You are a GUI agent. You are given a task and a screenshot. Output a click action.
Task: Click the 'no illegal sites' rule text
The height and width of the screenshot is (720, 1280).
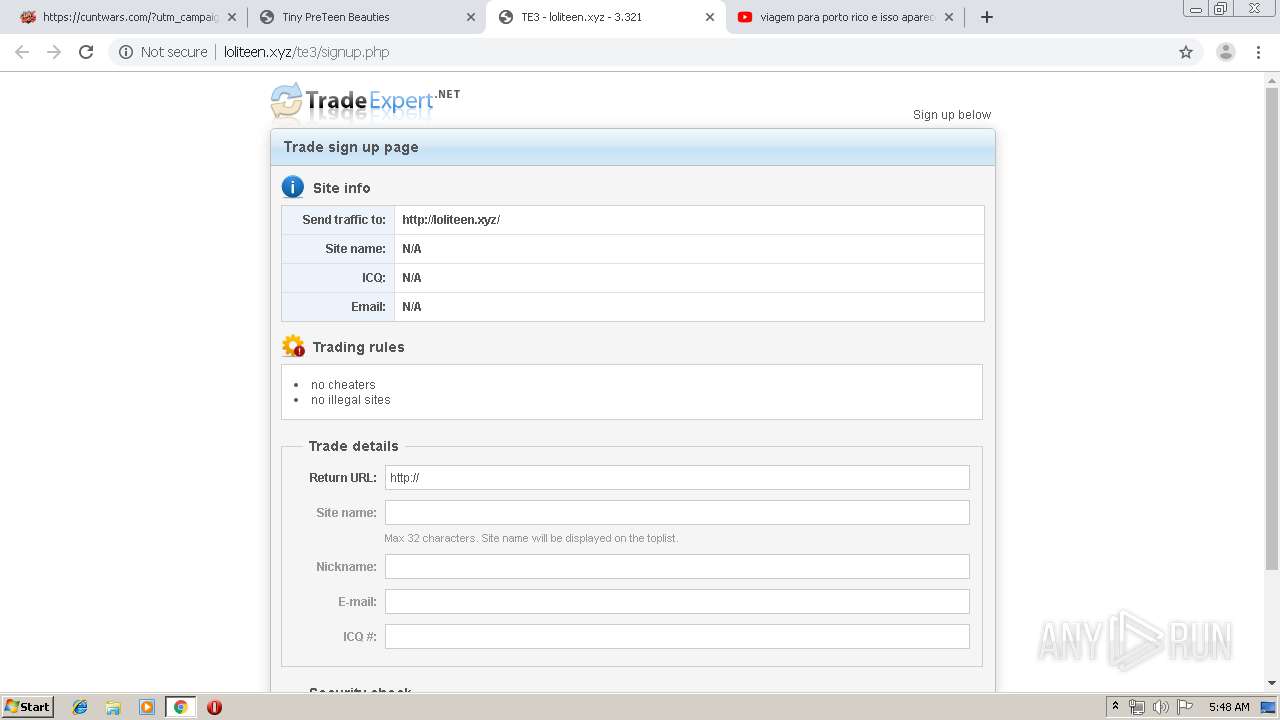click(x=351, y=400)
